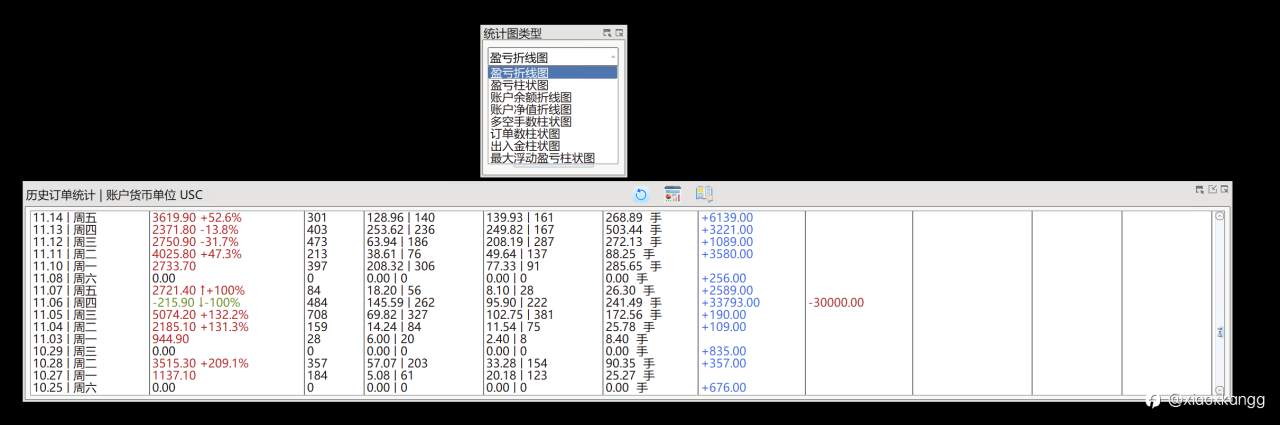This screenshot has height=425, width=1280.
Task: Click order count cell 708
Action: coord(317,314)
